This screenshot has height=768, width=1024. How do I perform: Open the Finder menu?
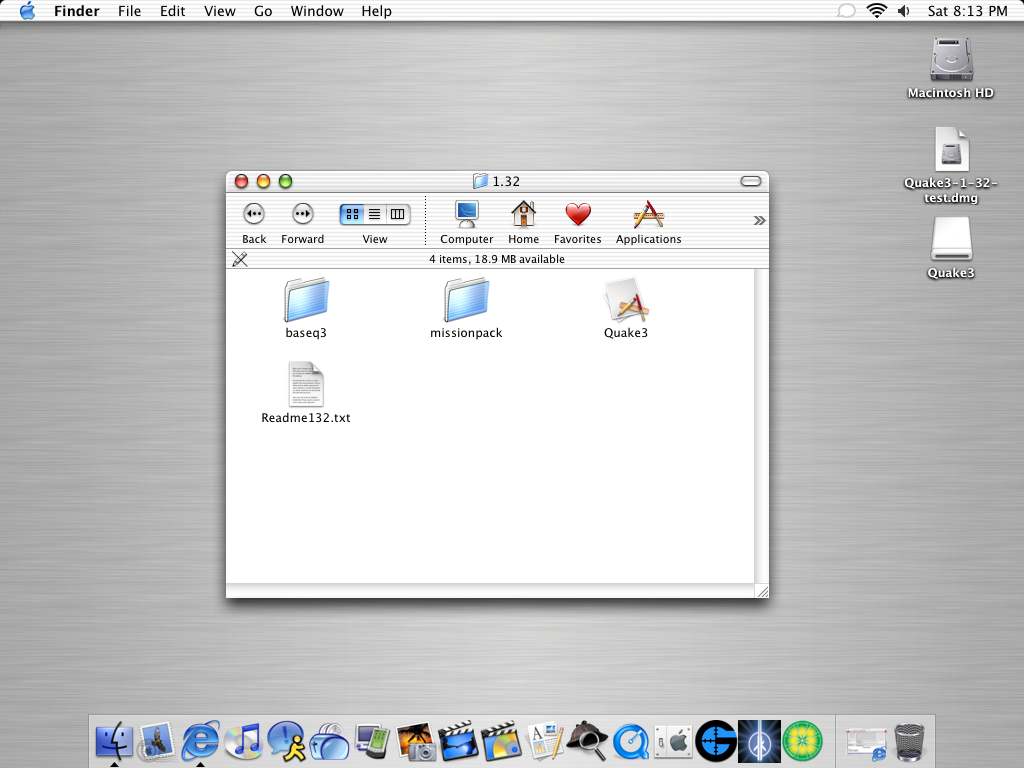coord(76,11)
